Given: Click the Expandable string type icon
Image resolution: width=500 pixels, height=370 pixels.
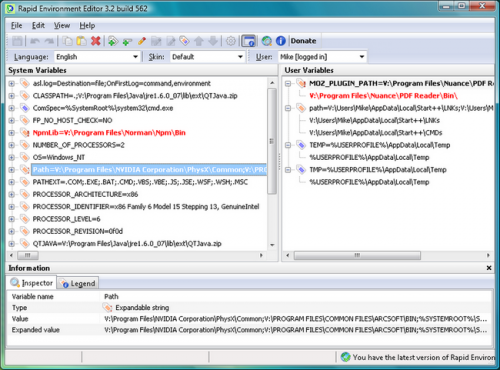Looking at the screenshot, I should [107, 307].
